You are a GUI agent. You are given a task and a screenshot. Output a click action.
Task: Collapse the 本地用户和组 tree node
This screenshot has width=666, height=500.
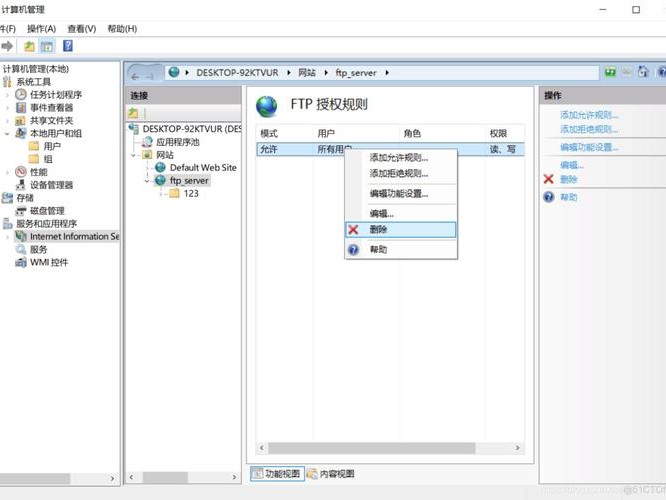tap(7, 133)
